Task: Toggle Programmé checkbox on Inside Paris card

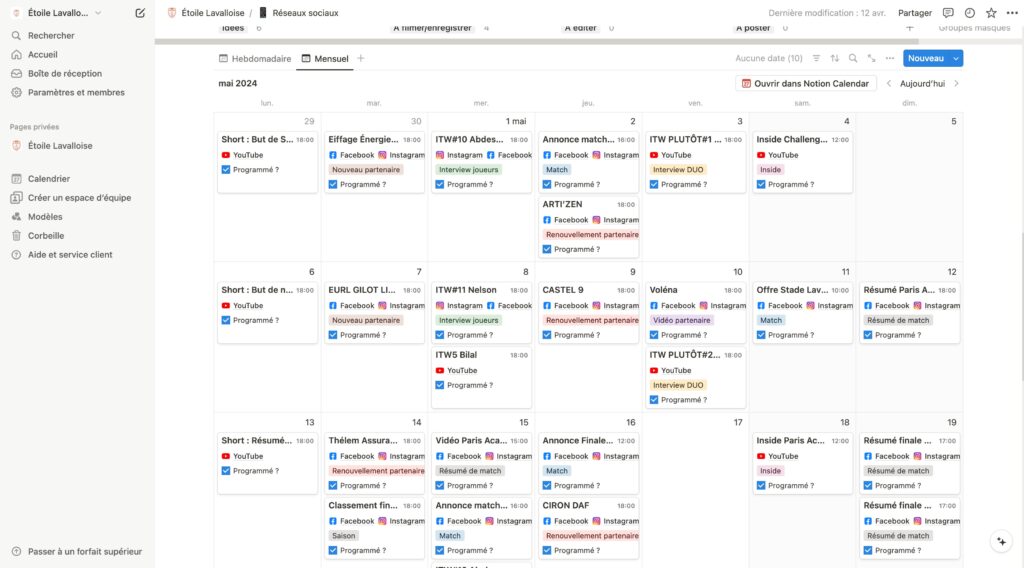Action: click(x=761, y=486)
